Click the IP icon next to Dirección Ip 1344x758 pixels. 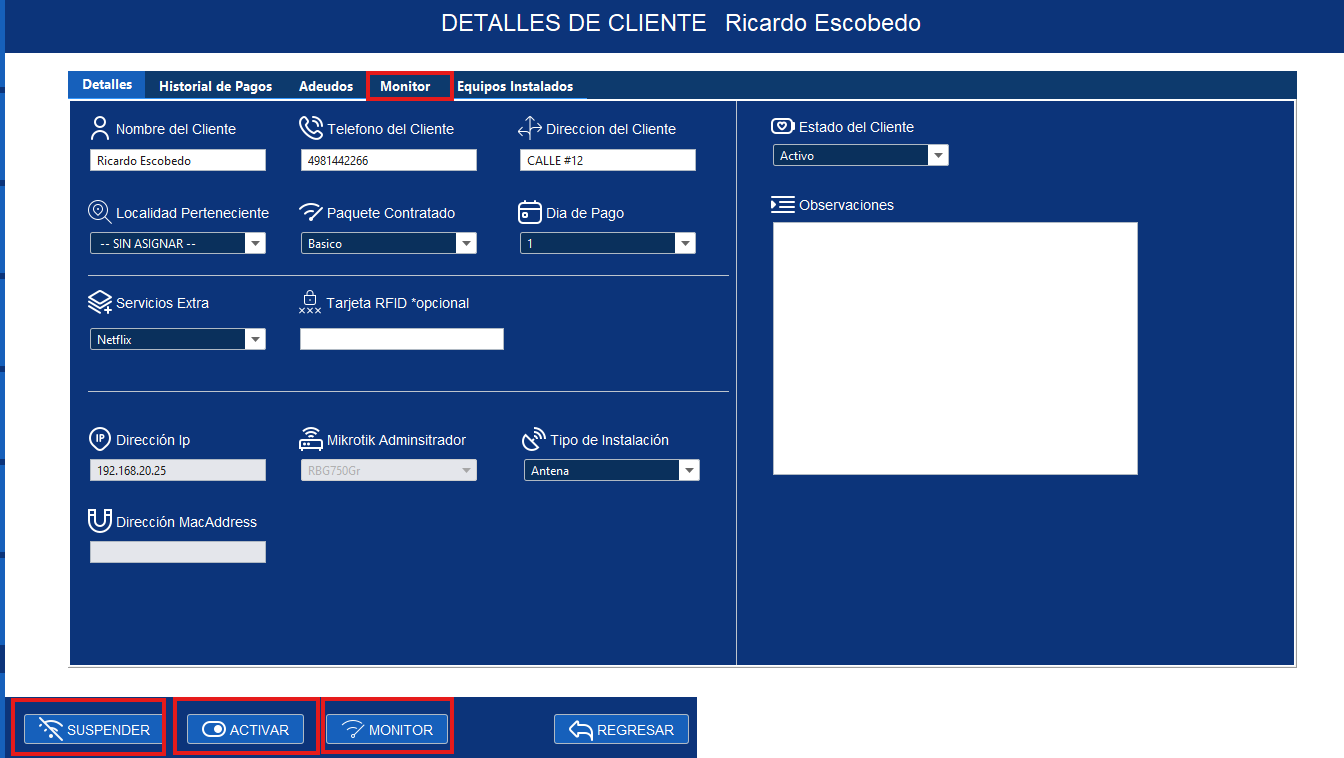pos(99,437)
